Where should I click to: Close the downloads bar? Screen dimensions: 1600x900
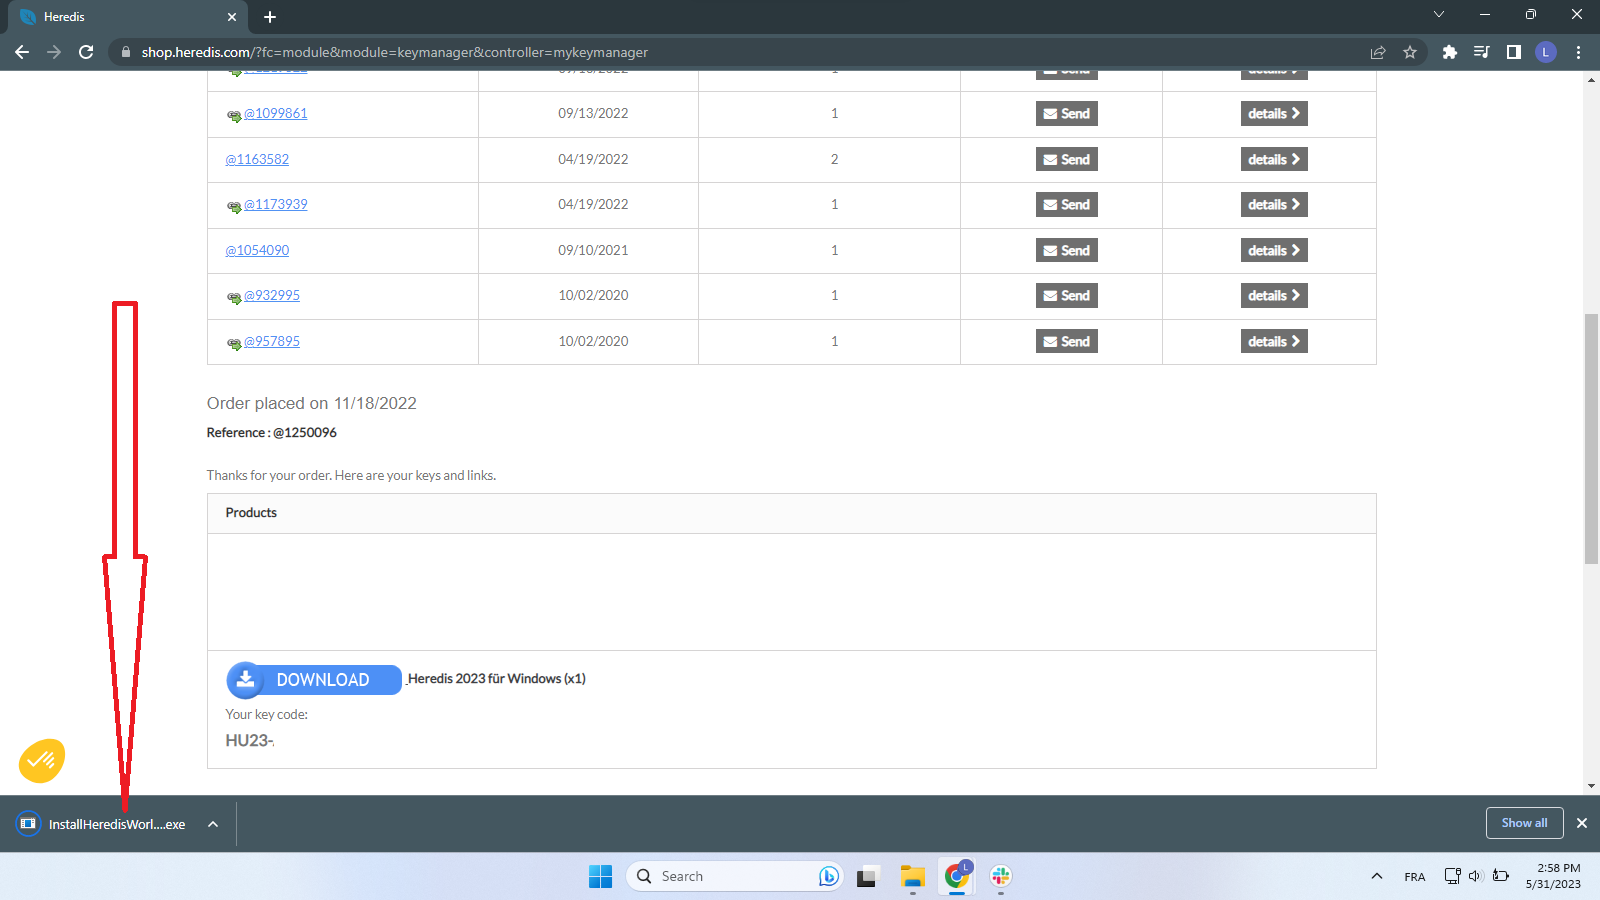pos(1582,823)
